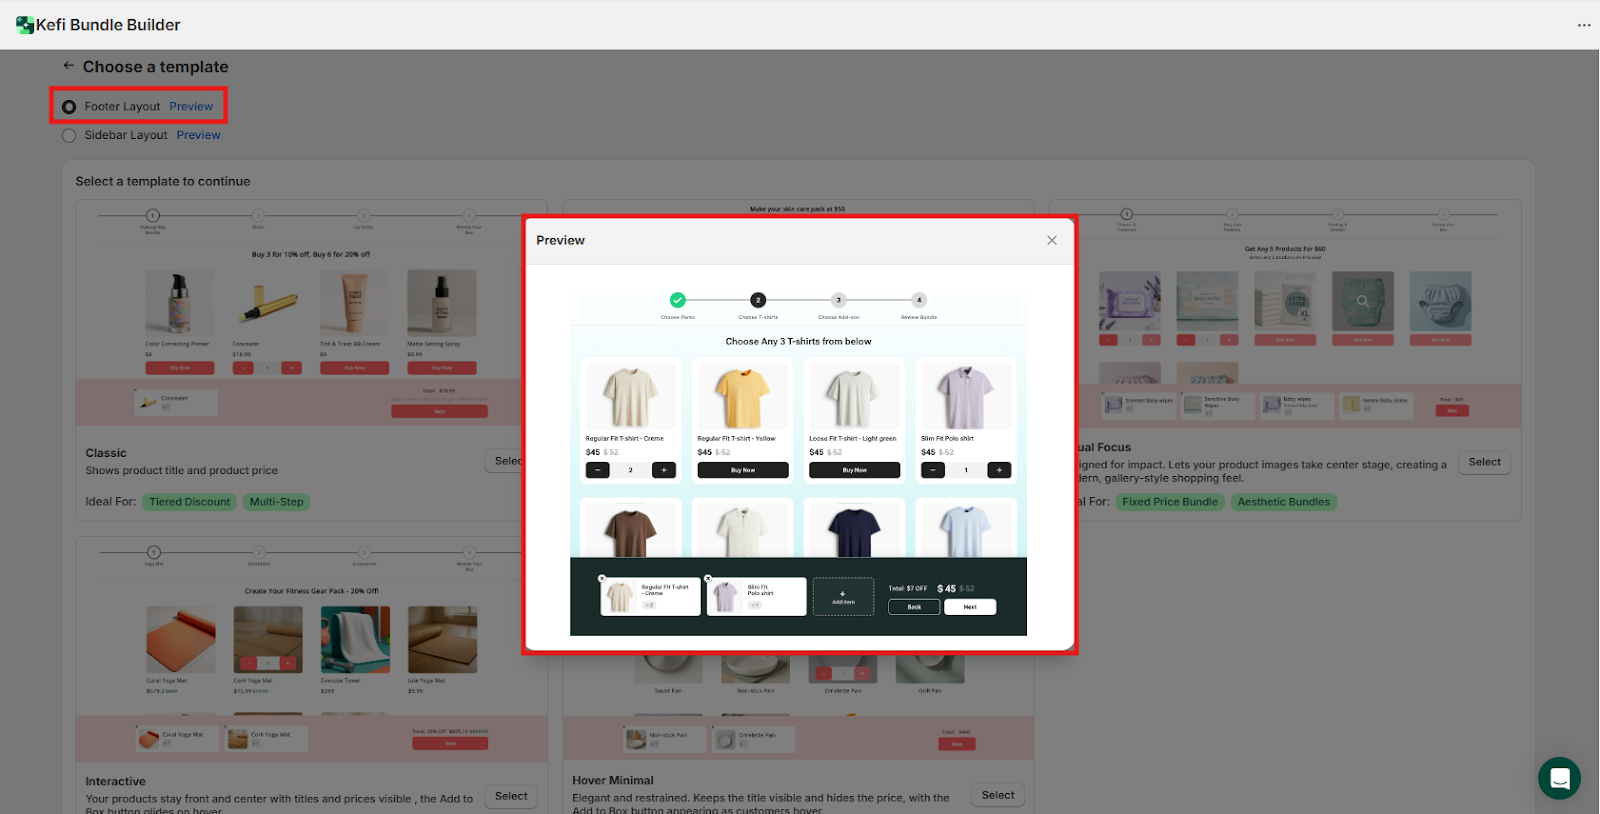
Task: Remove Slim Fit Polo shirt from footer bundle
Action: tap(708, 578)
